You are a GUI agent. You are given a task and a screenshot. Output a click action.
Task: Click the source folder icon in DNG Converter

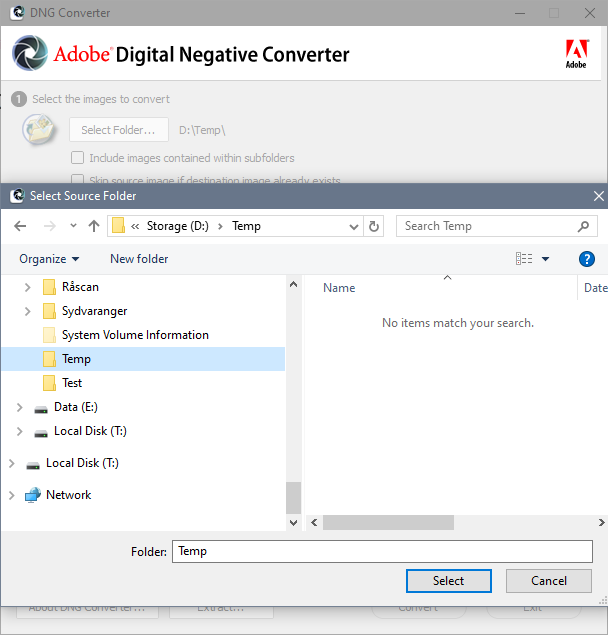pyautogui.click(x=39, y=129)
